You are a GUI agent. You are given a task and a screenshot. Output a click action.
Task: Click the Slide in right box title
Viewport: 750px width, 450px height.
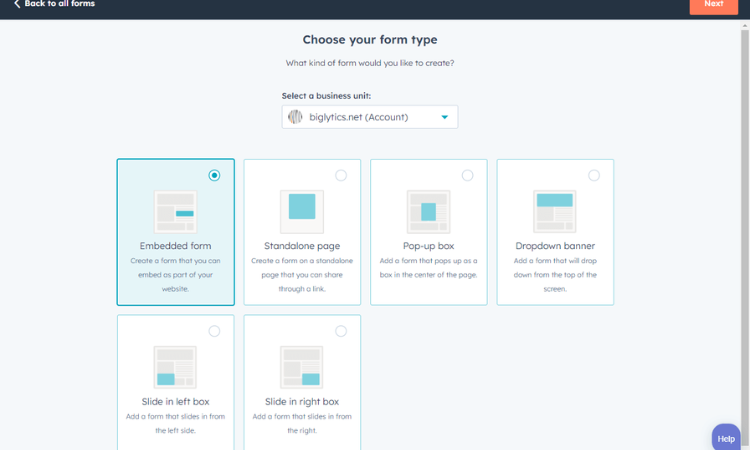[x=302, y=402]
